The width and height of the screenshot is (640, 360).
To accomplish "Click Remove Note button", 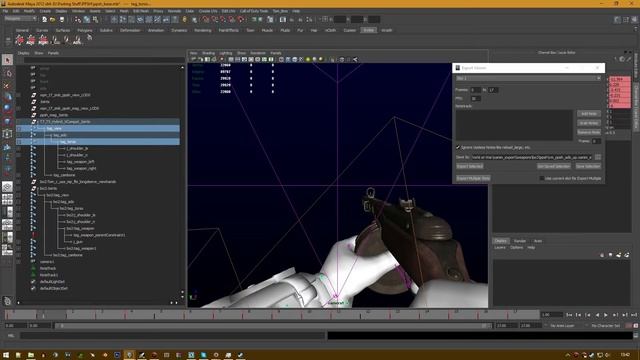I will pos(589,132).
